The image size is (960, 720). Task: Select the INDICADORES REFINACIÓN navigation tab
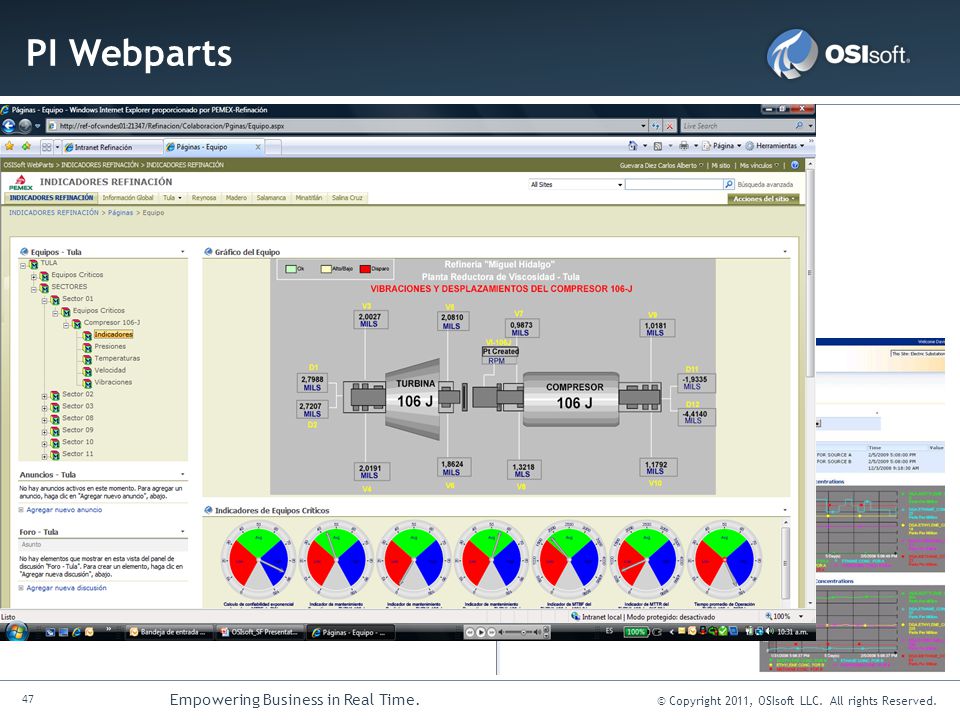click(51, 198)
